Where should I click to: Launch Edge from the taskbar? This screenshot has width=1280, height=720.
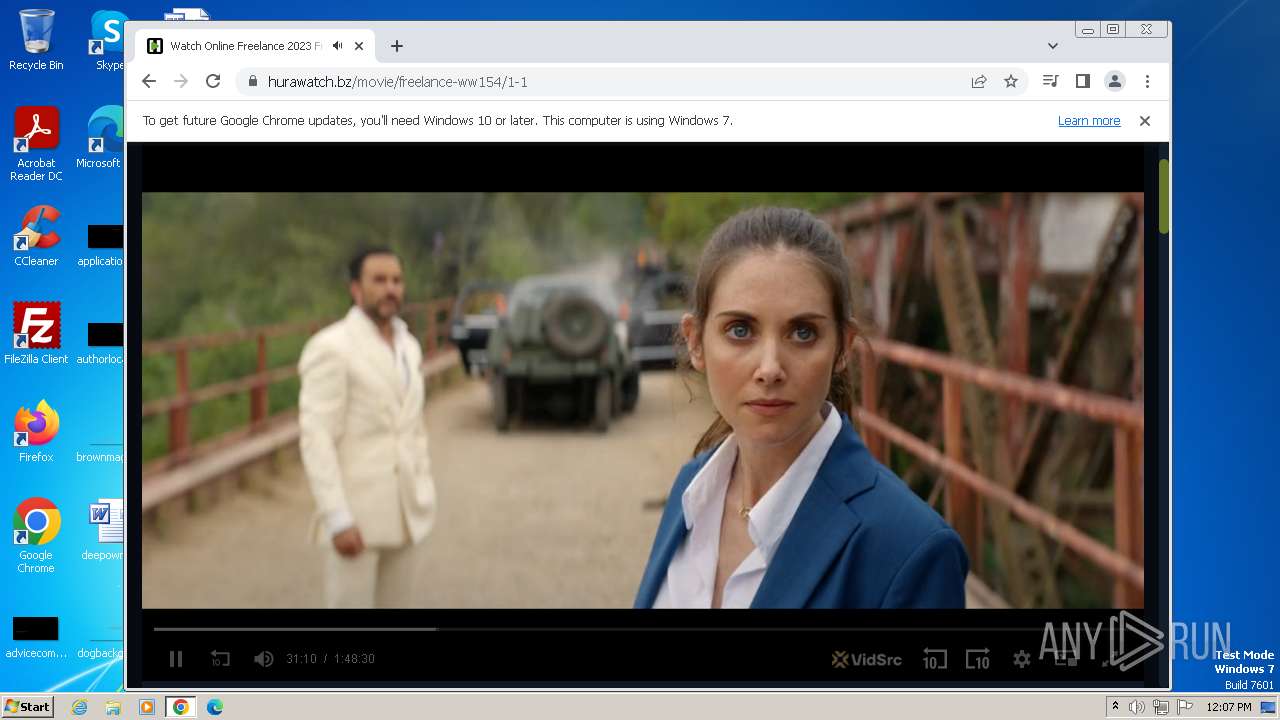(214, 707)
